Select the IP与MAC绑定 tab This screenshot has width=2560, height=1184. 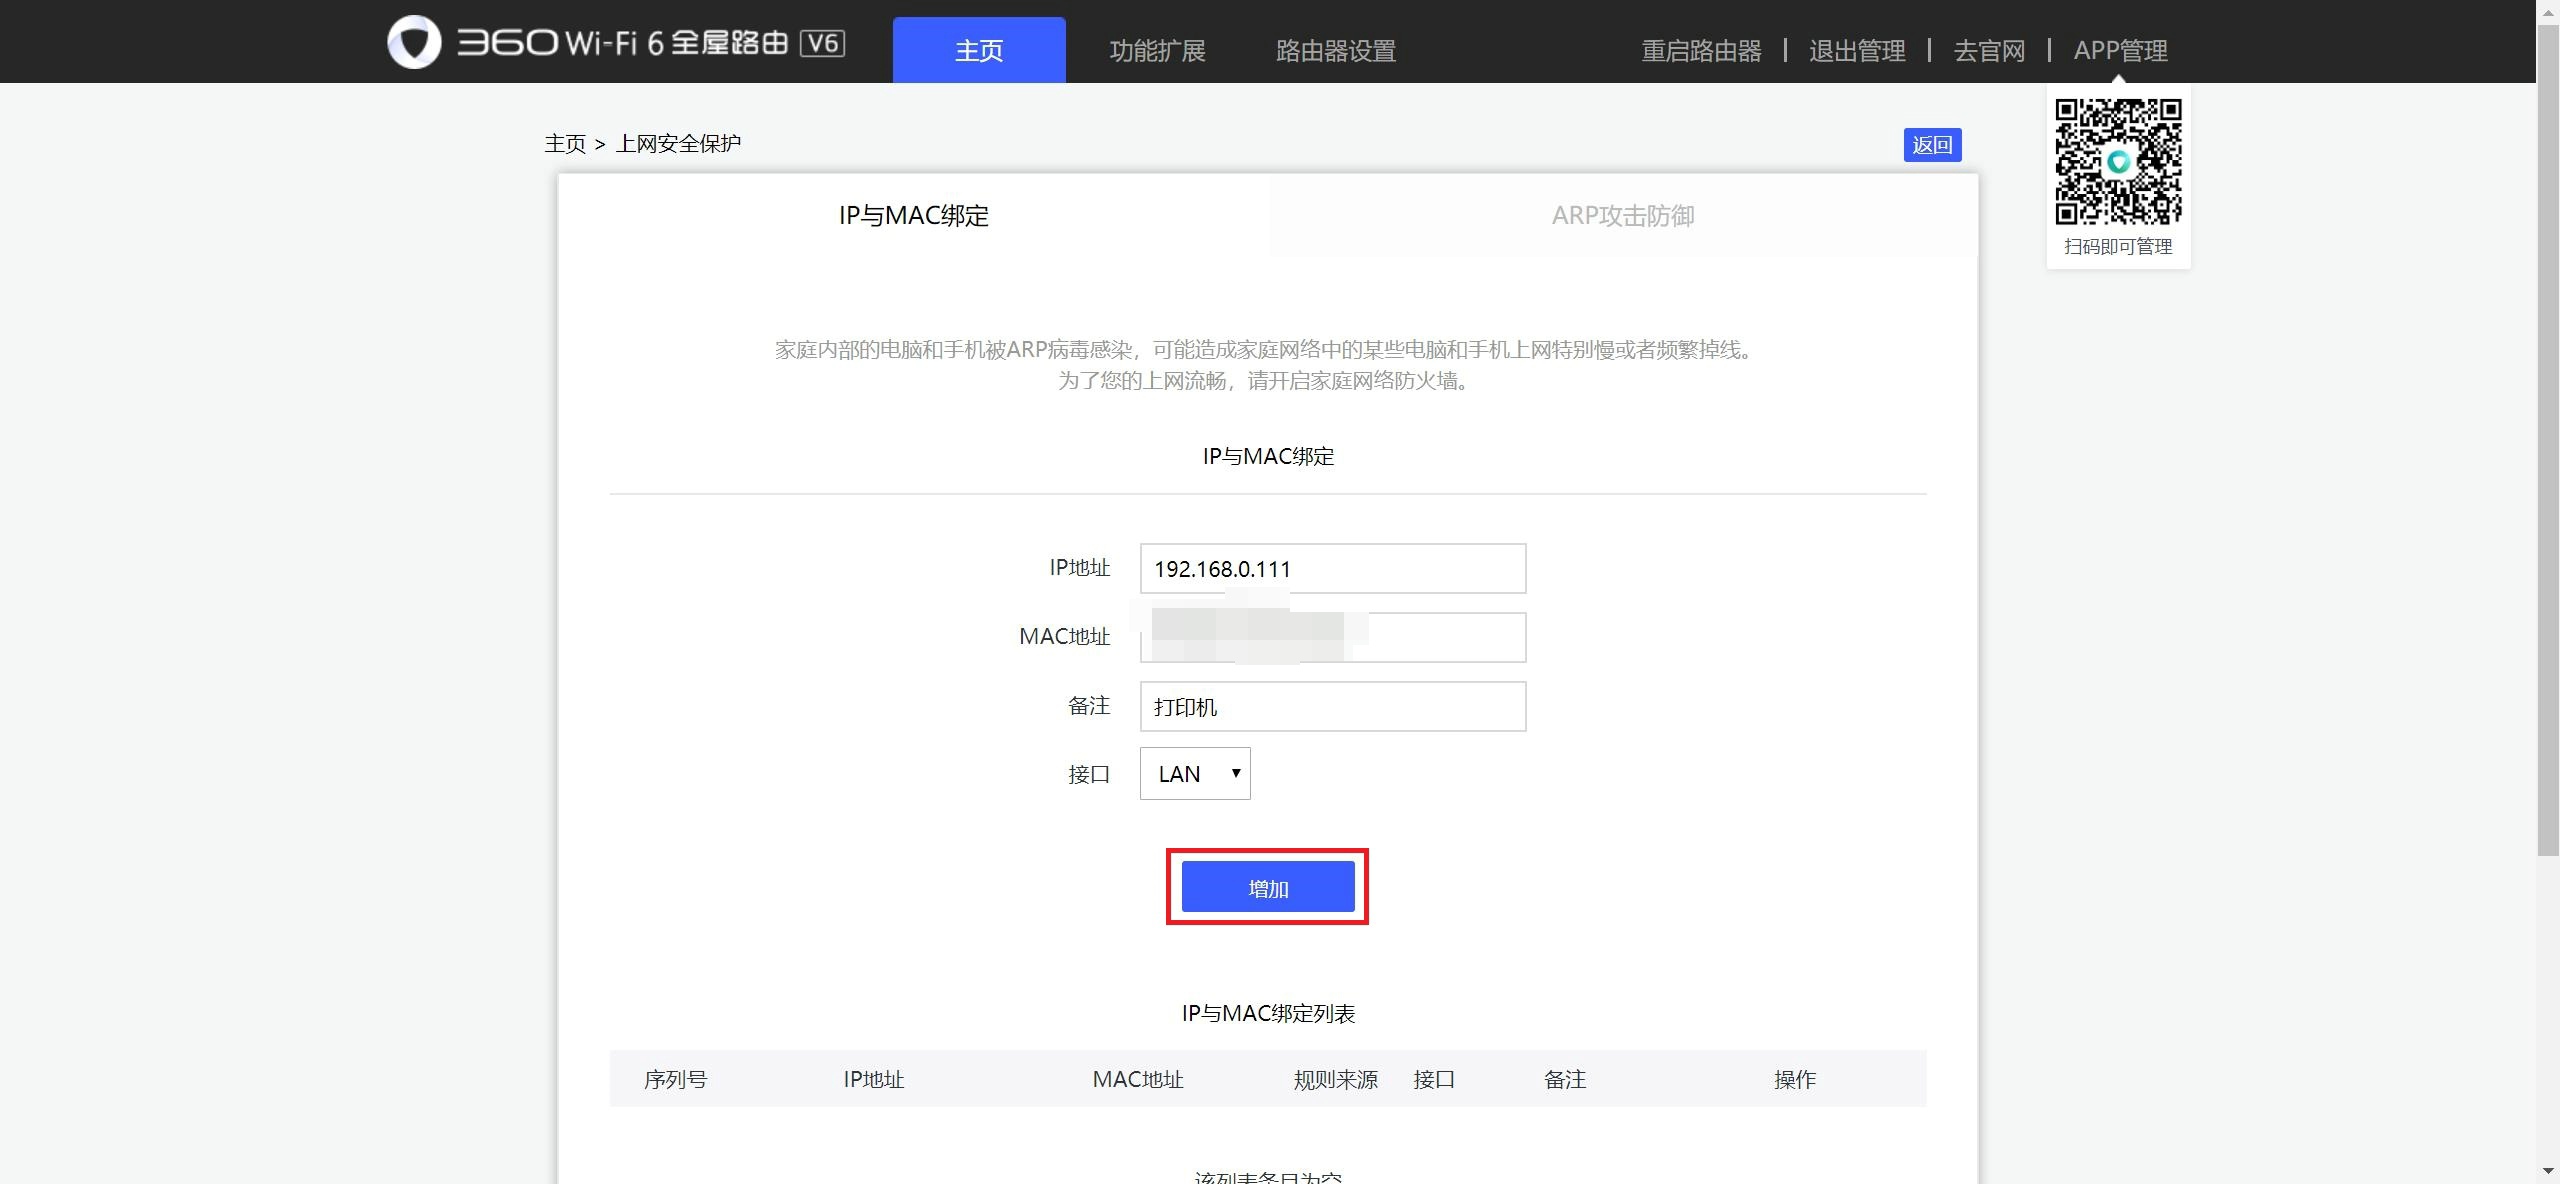(913, 215)
